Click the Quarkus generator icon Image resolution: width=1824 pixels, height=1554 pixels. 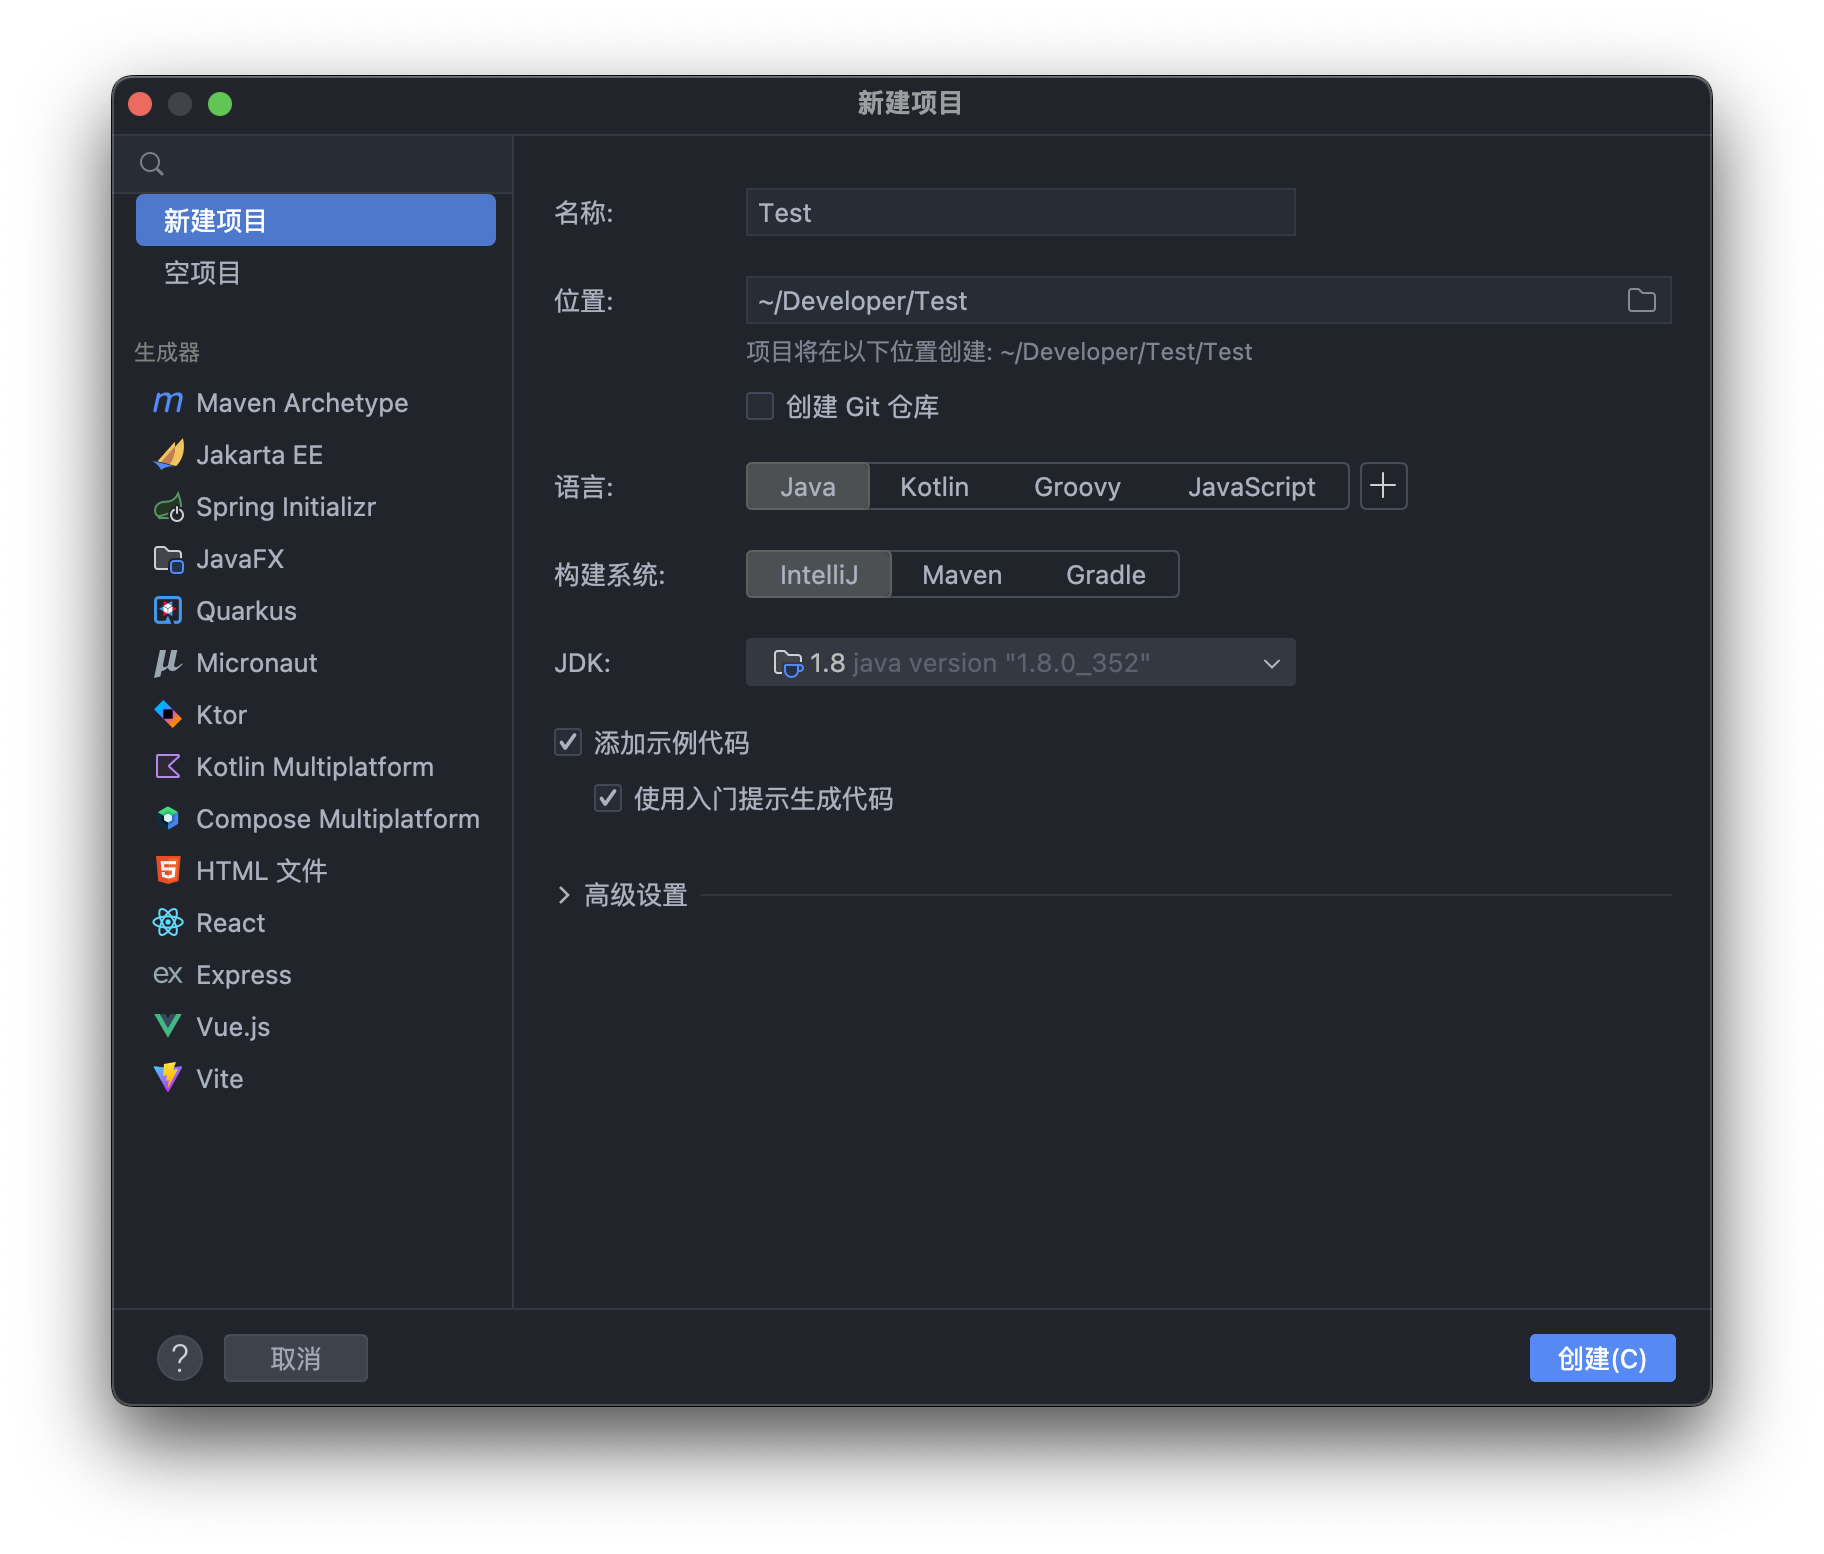pos(168,611)
